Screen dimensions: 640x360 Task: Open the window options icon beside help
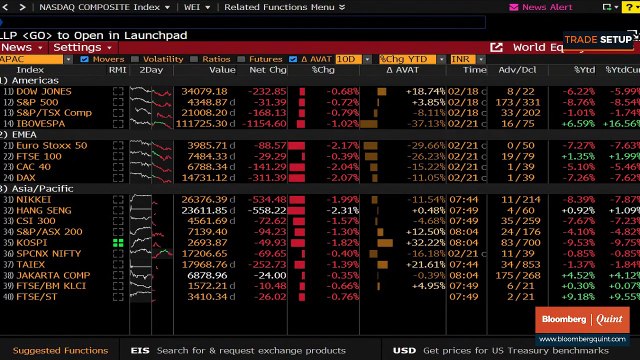607,7
